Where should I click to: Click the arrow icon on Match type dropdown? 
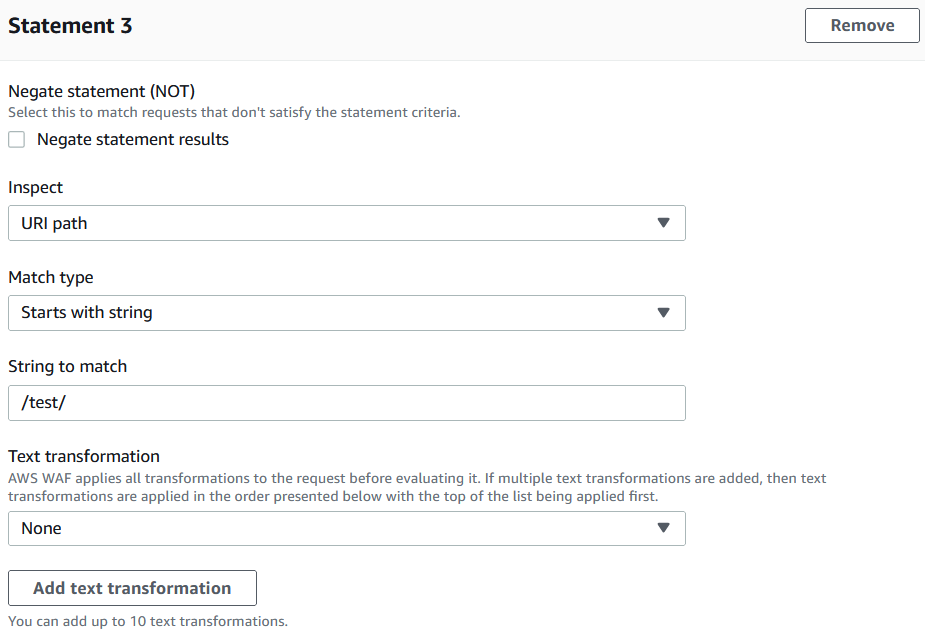pos(663,313)
